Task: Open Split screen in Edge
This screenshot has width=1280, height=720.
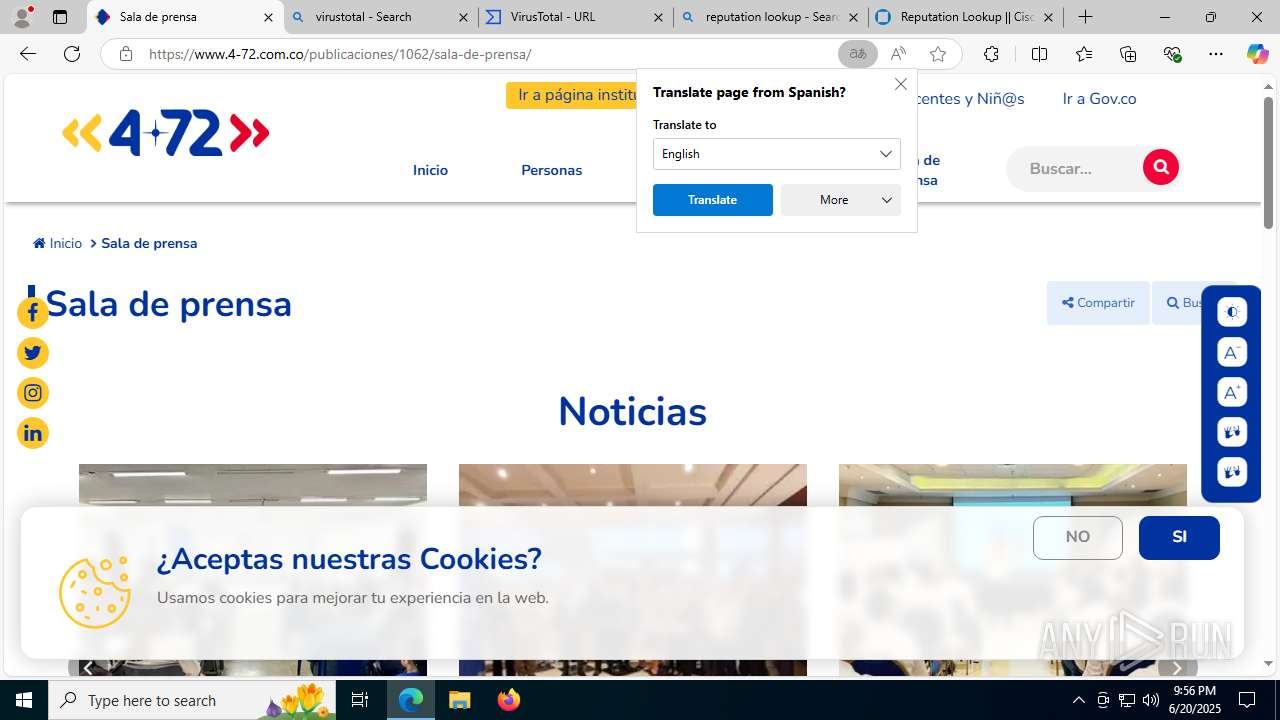Action: (1039, 54)
